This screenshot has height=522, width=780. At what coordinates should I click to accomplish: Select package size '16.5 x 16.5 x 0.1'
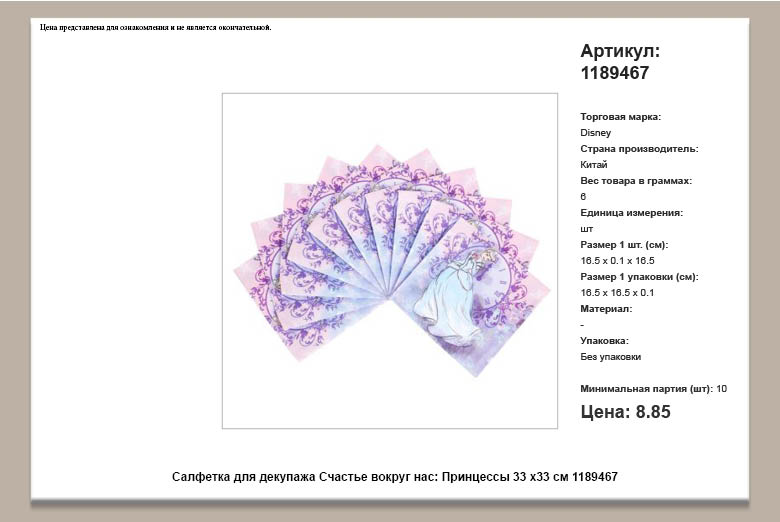[617, 293]
